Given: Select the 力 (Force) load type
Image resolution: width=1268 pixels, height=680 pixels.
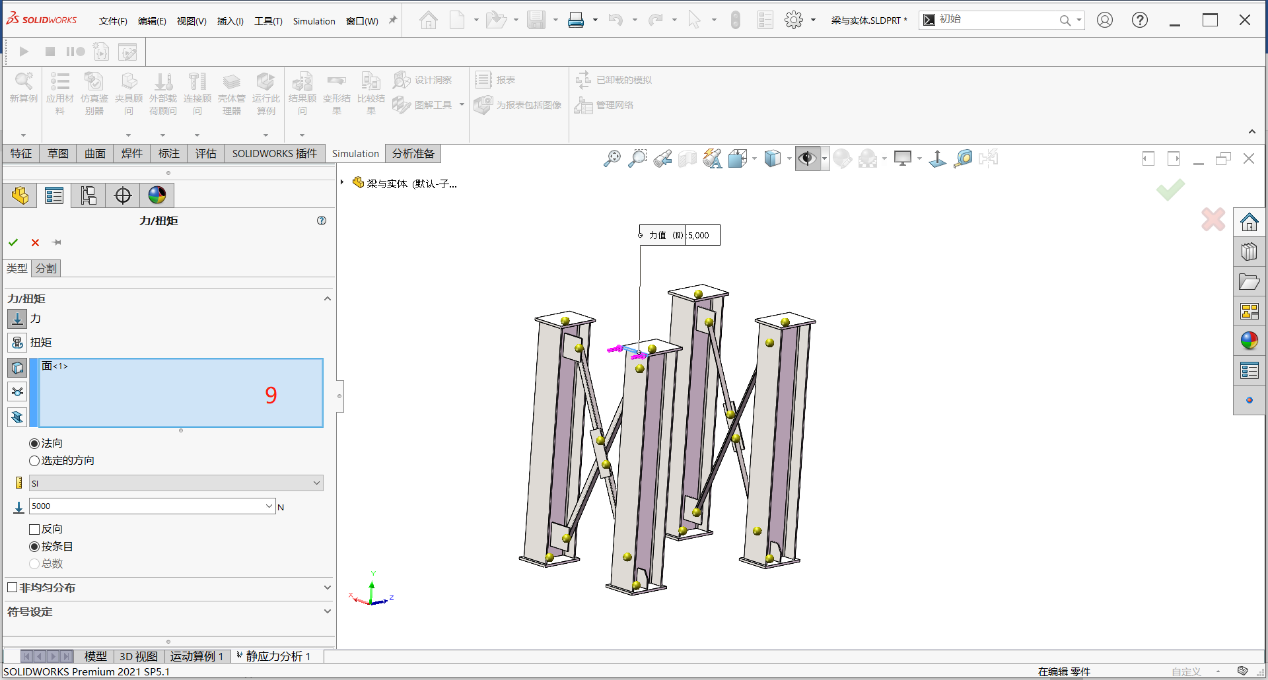Looking at the screenshot, I should [18, 319].
